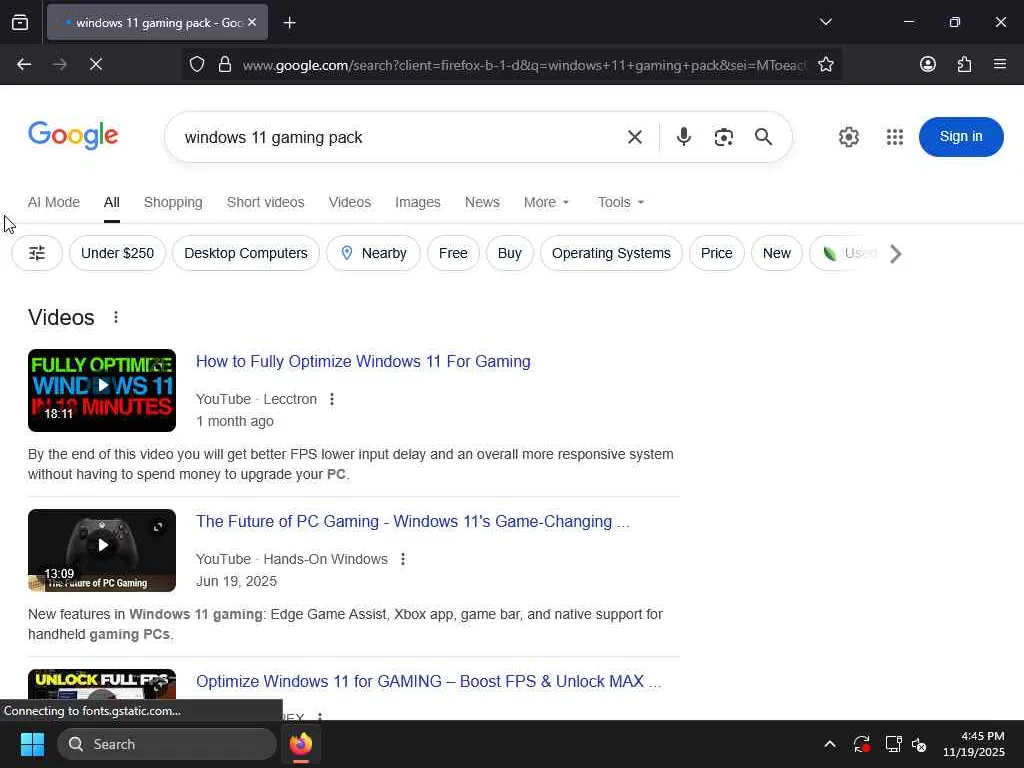Open Google quick settings gear

pos(848,137)
